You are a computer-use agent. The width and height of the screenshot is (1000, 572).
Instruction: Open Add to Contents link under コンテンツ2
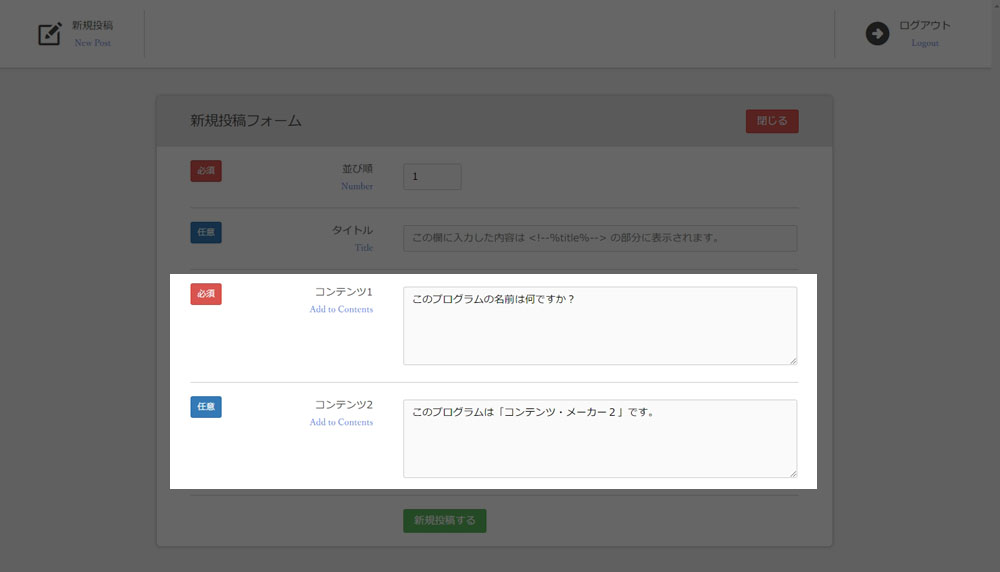pos(341,423)
